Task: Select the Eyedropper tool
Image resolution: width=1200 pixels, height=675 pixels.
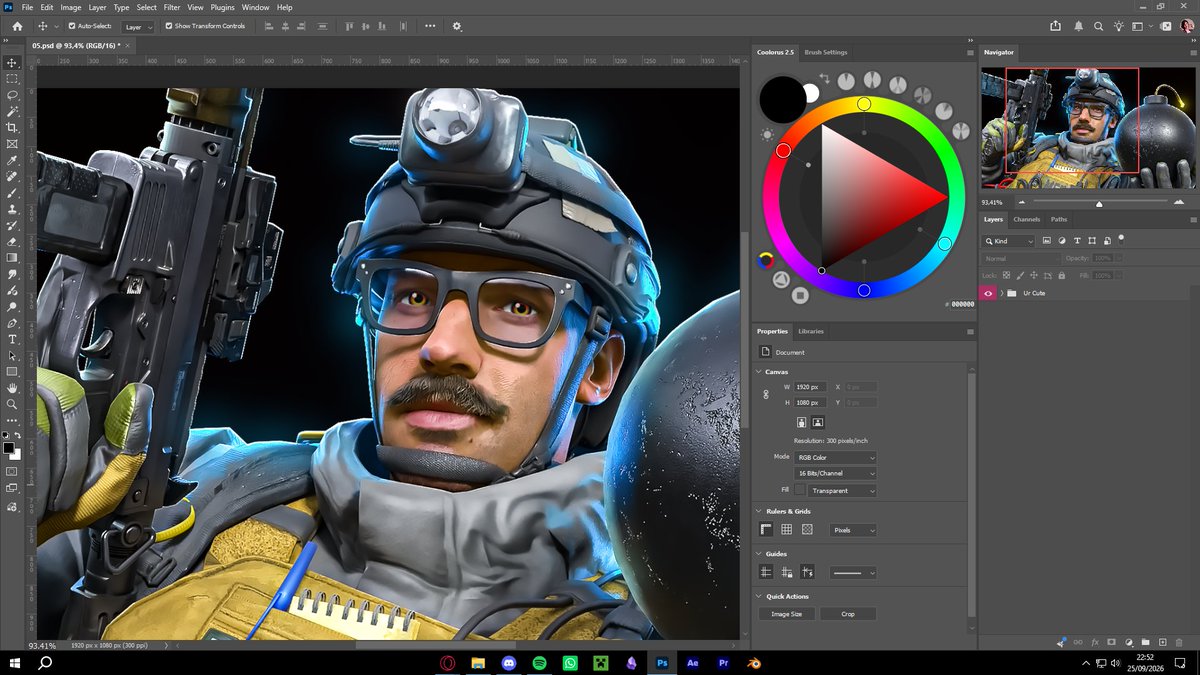Action: [x=12, y=160]
